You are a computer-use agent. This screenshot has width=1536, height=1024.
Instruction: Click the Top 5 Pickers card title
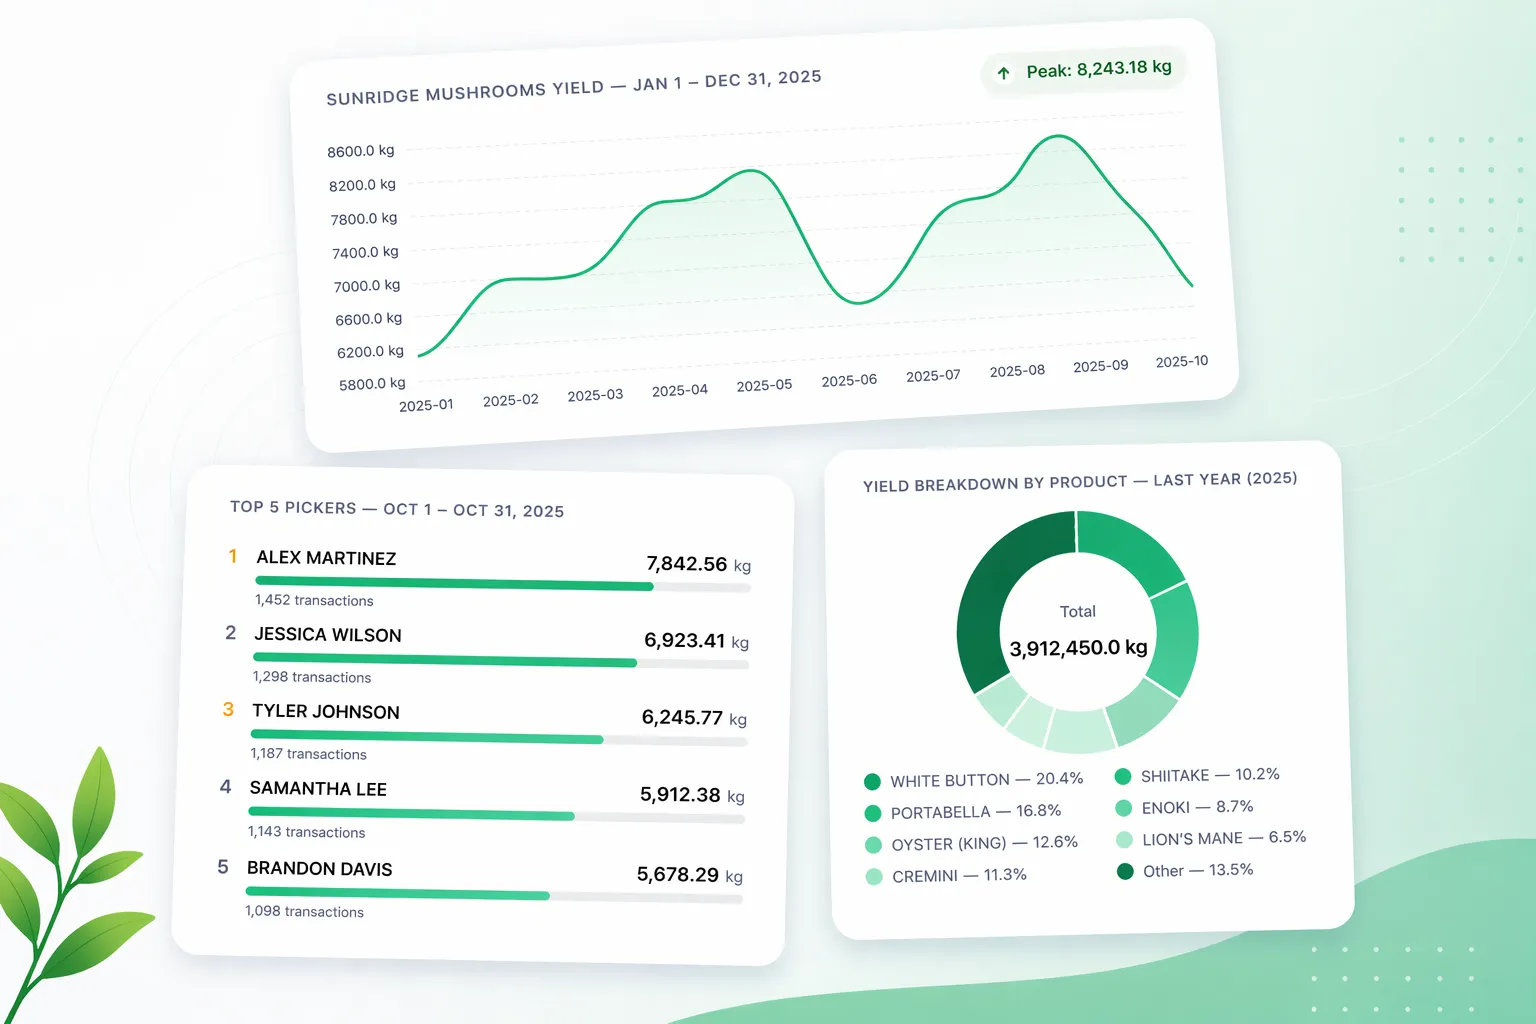pos(397,509)
